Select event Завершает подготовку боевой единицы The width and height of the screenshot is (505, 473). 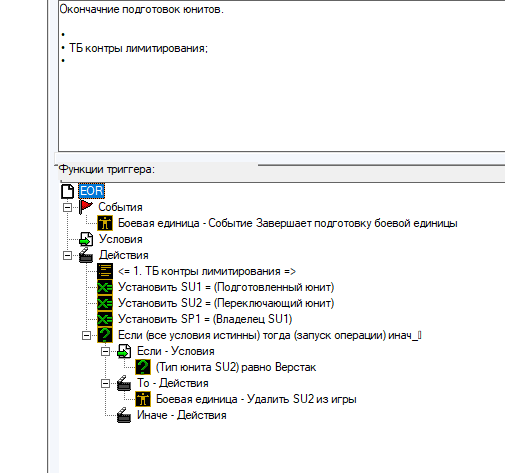coord(288,223)
